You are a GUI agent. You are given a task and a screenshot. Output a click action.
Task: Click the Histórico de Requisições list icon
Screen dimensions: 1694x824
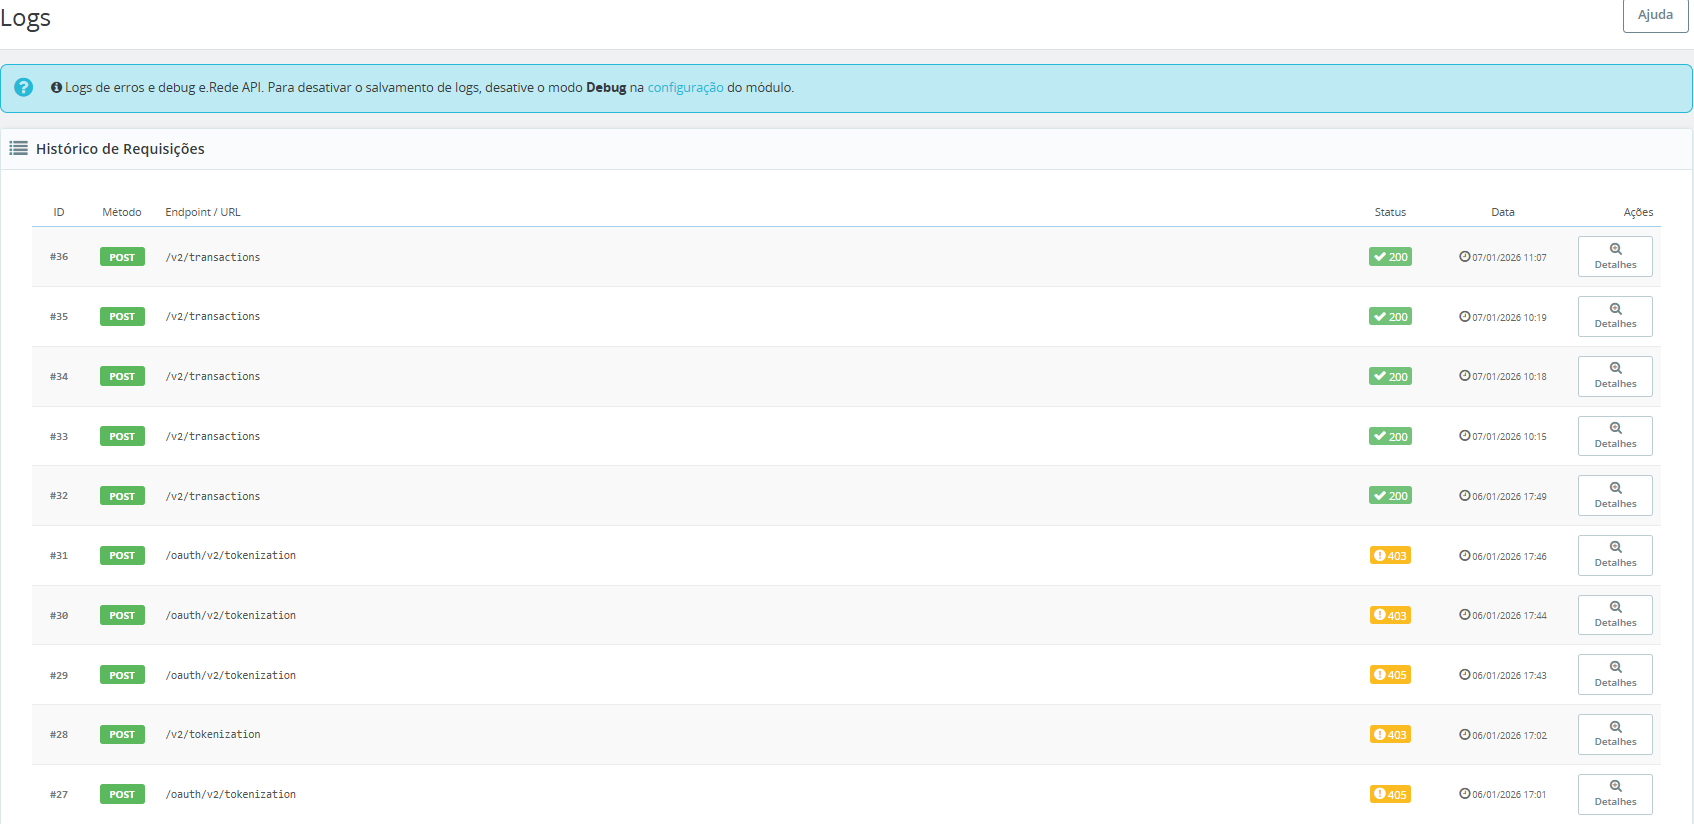tap(18, 149)
